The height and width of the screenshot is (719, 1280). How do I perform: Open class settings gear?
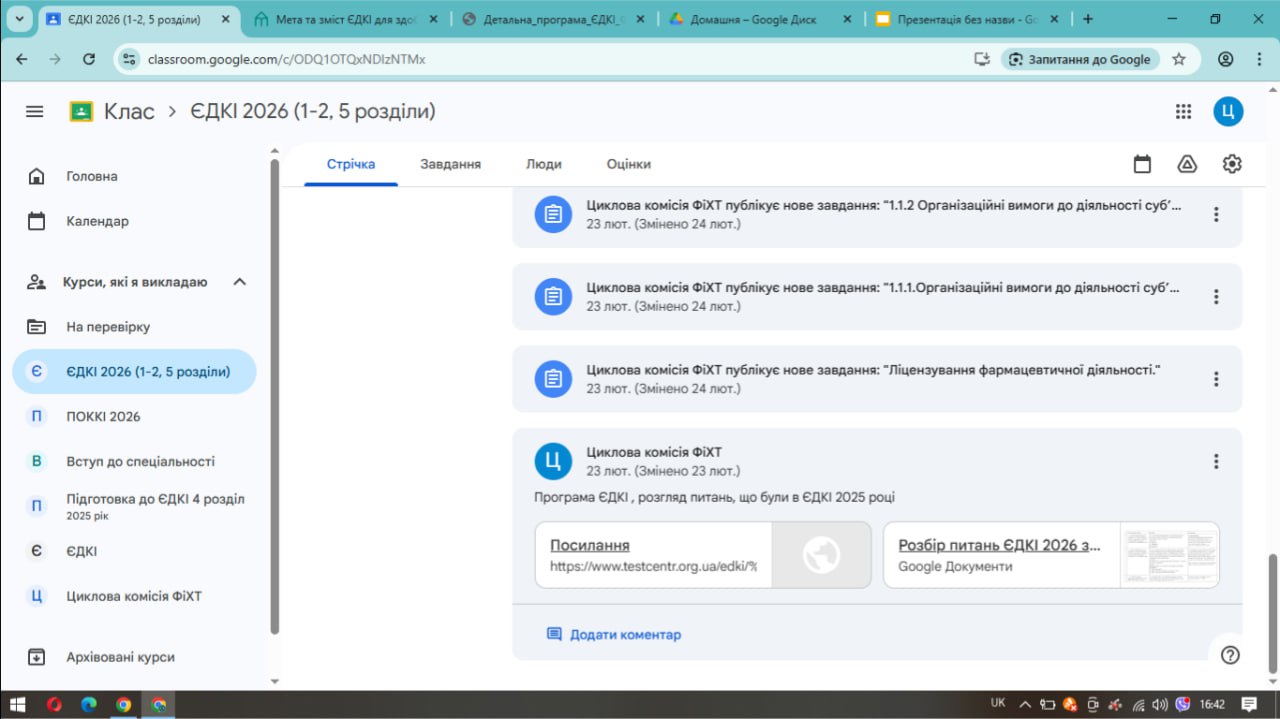pos(1232,164)
